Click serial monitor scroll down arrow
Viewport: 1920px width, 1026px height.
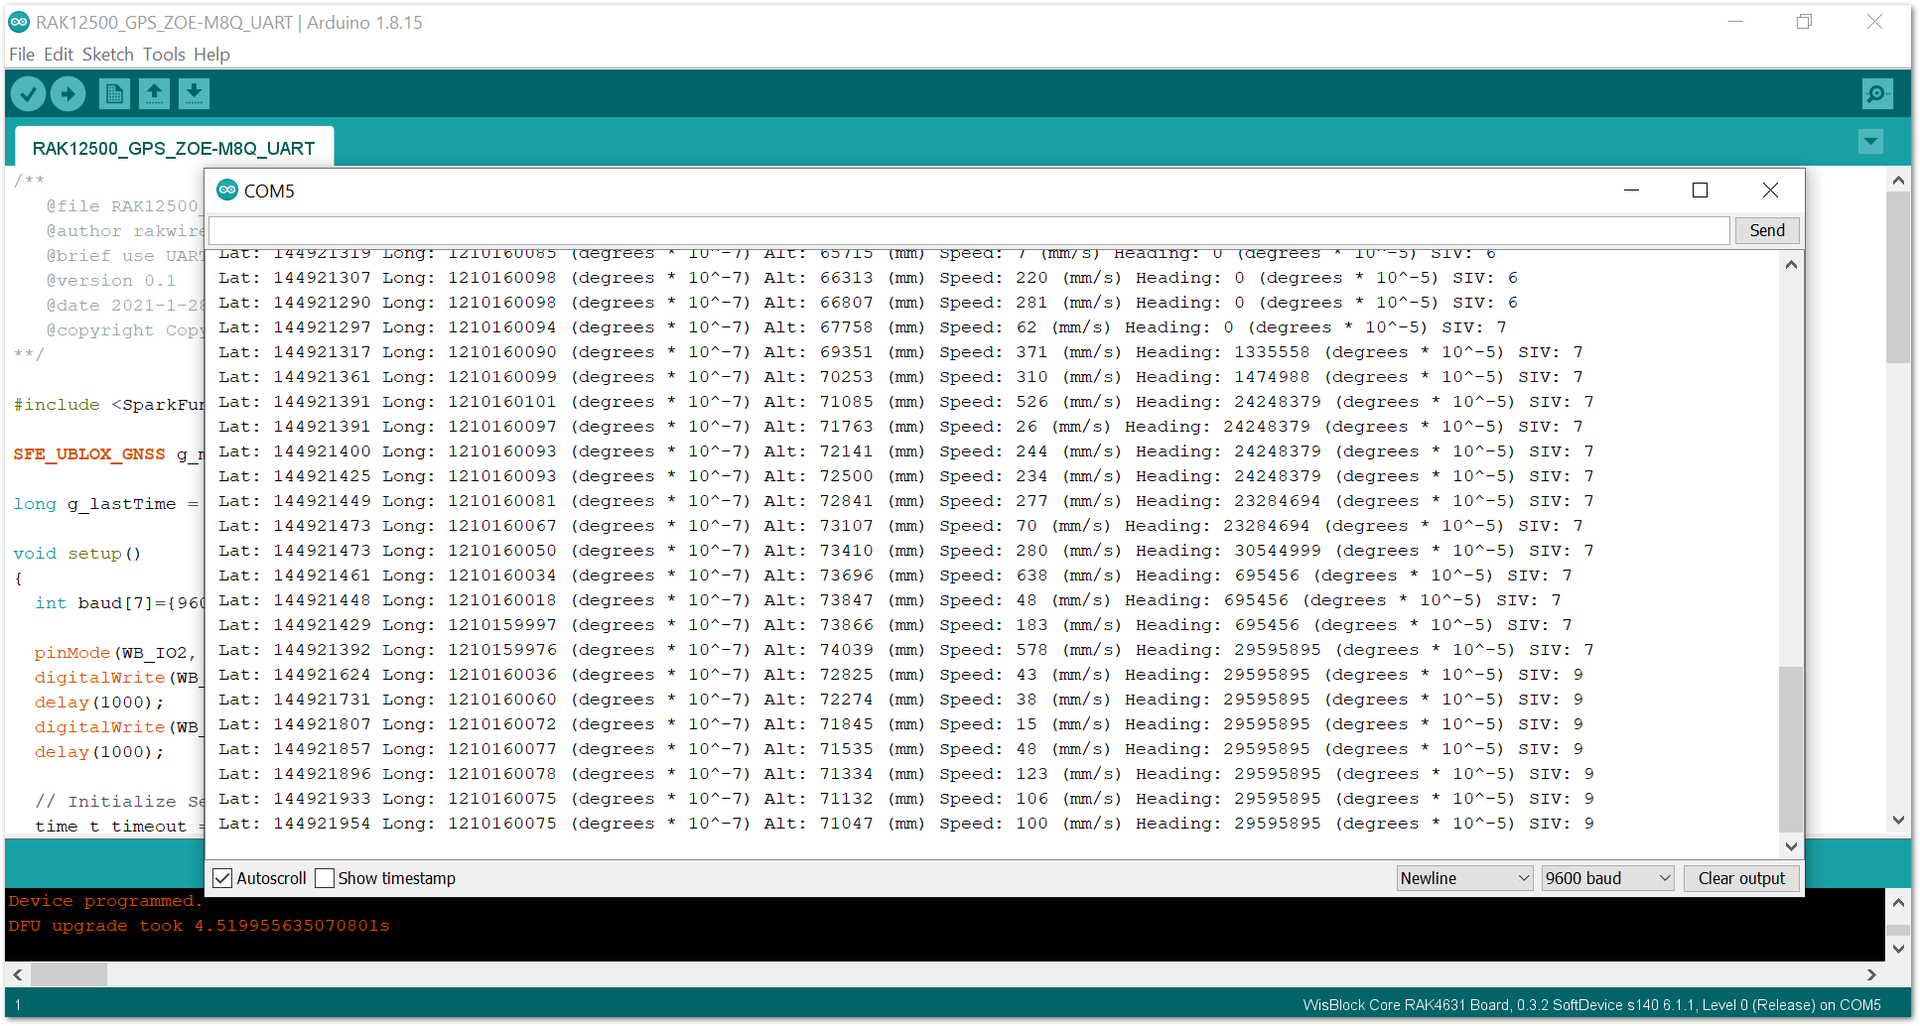coord(1791,846)
